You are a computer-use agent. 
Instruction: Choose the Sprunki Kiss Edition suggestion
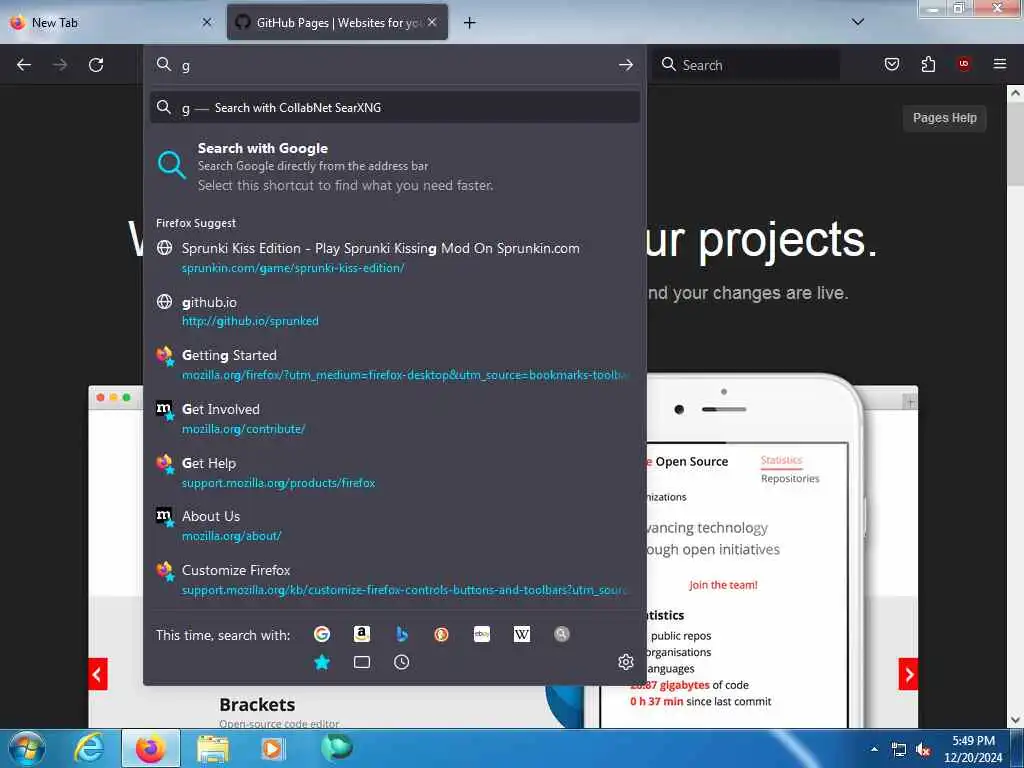tap(394, 257)
